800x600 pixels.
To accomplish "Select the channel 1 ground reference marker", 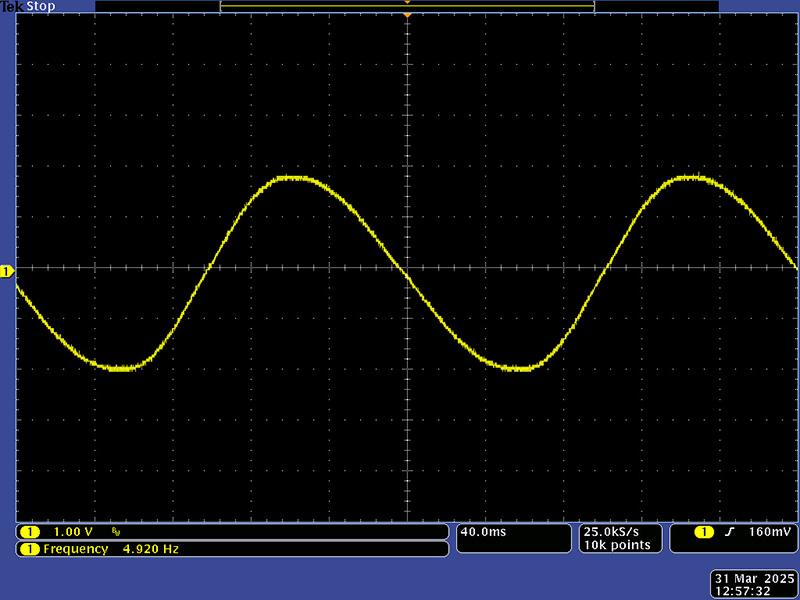I will click(7, 272).
